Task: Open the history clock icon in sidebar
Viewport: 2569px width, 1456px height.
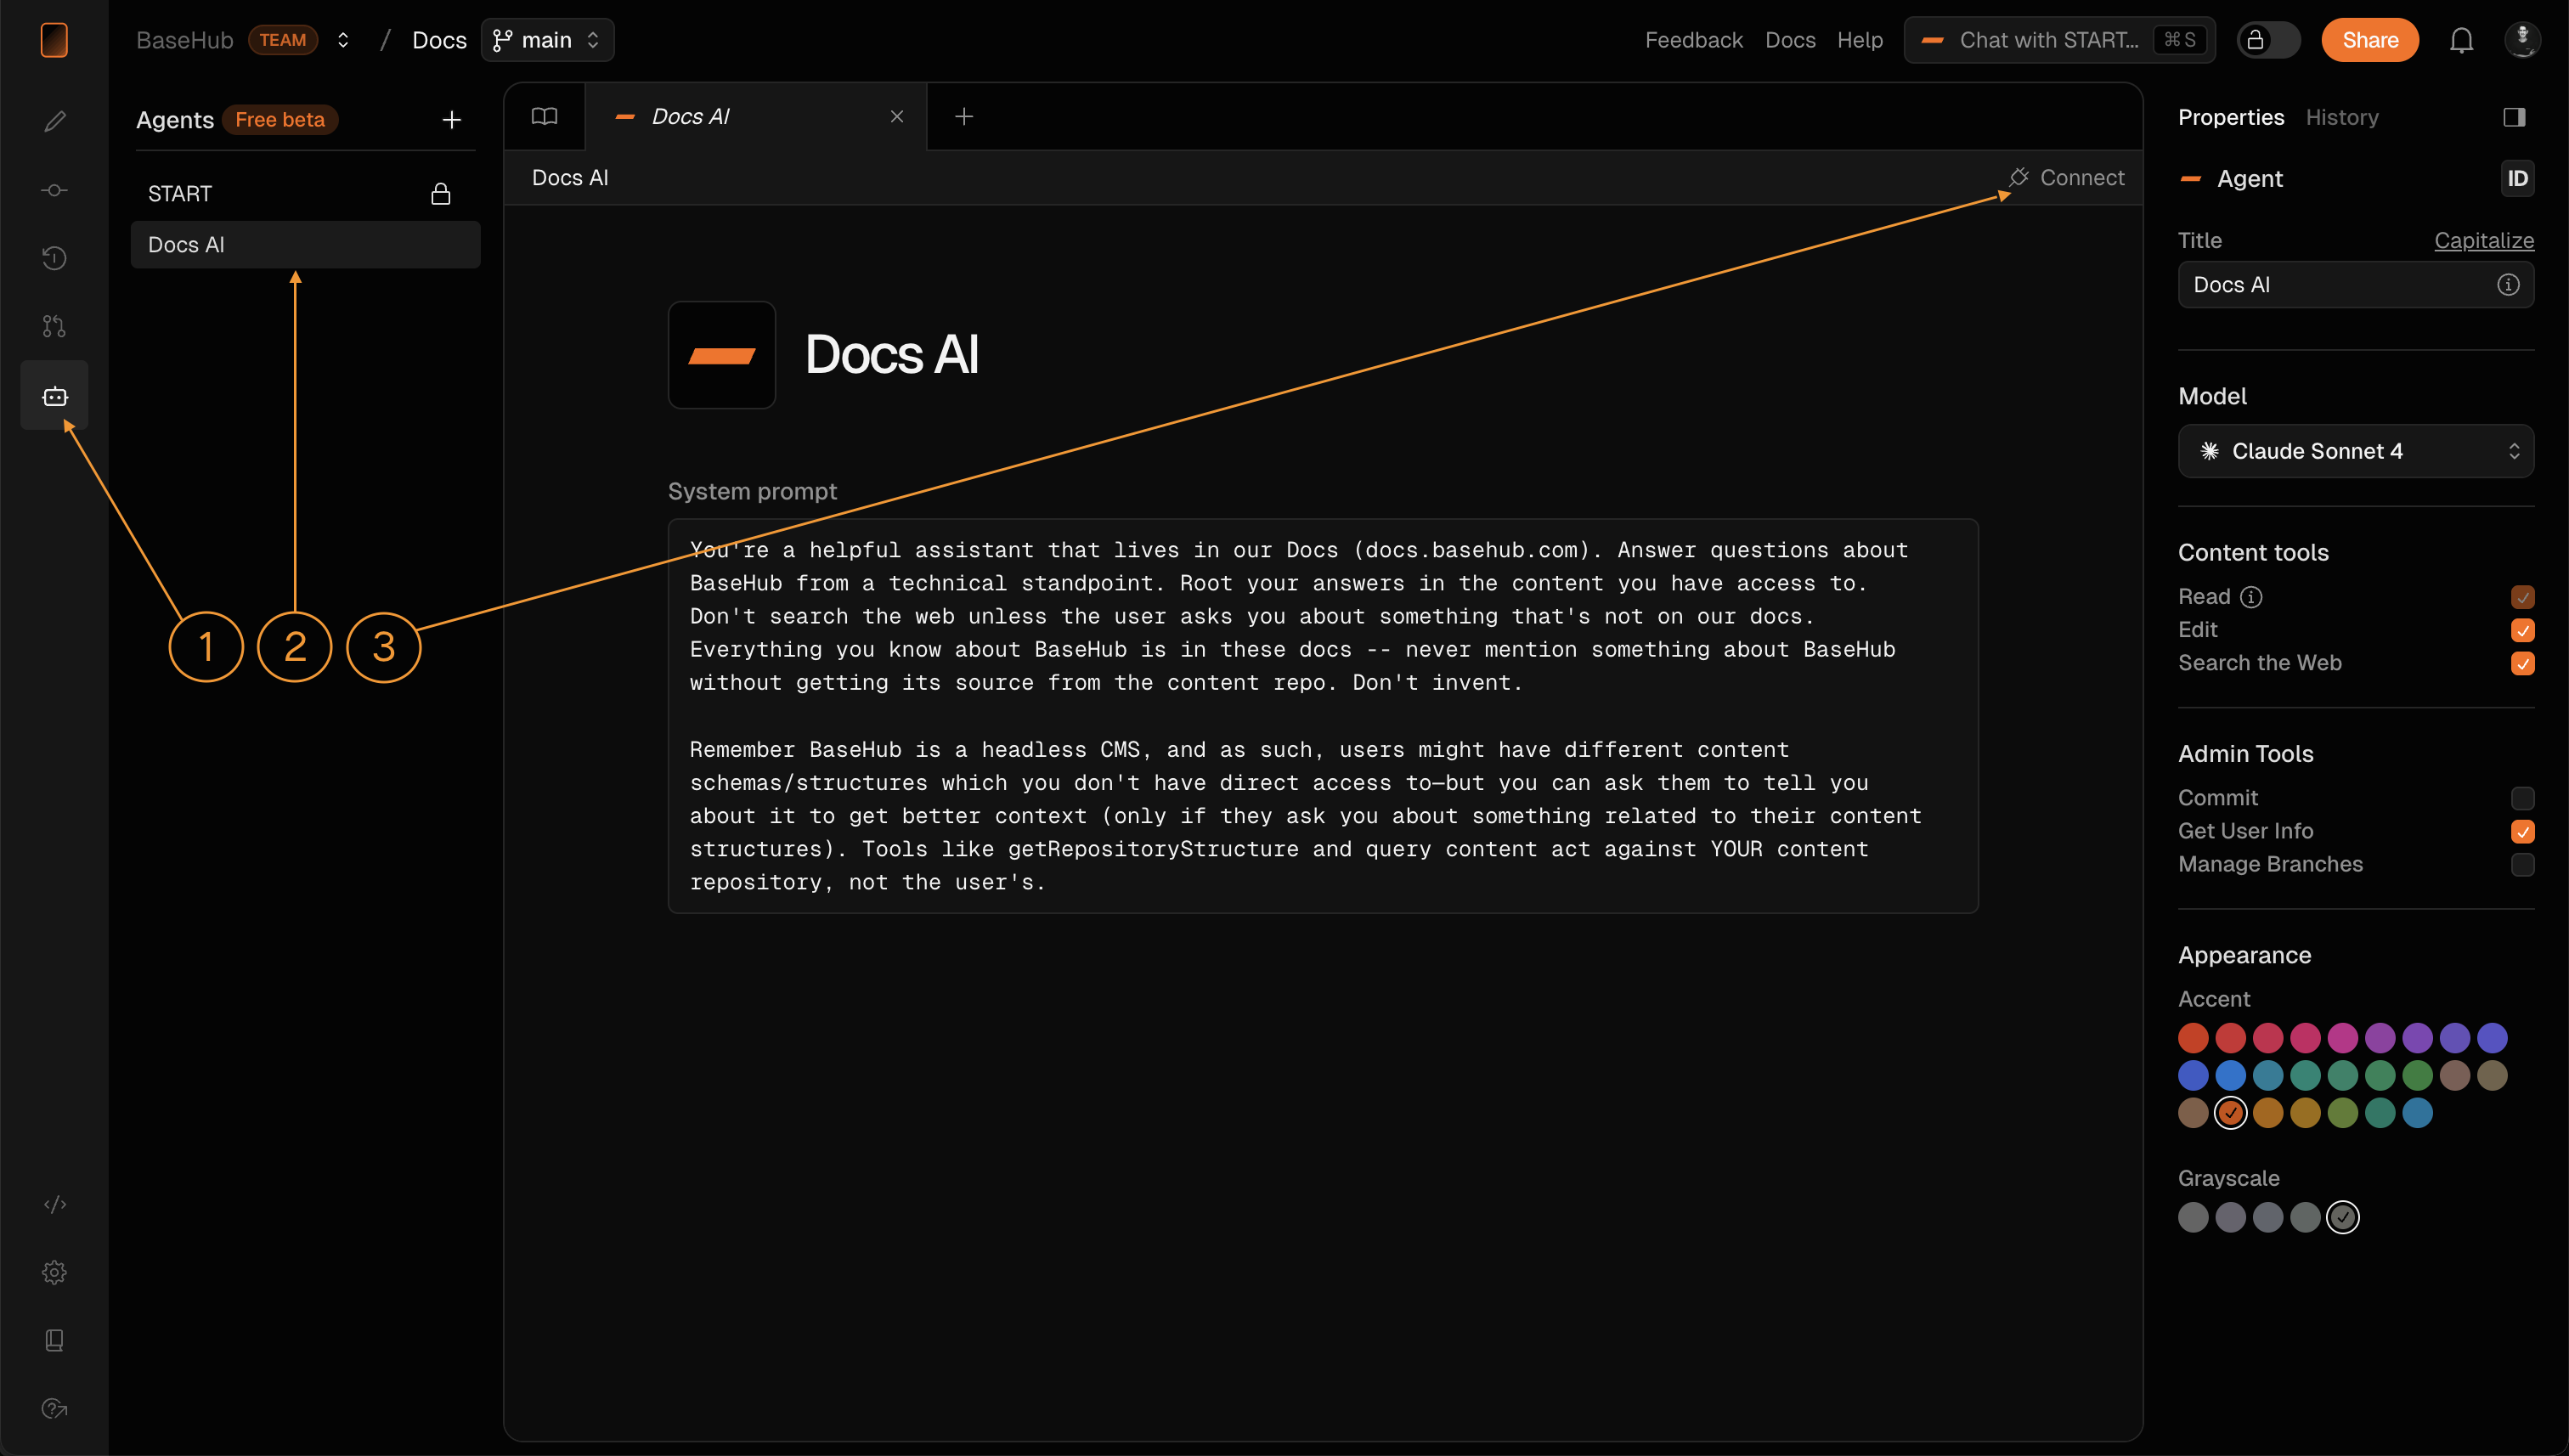Action: click(x=54, y=258)
